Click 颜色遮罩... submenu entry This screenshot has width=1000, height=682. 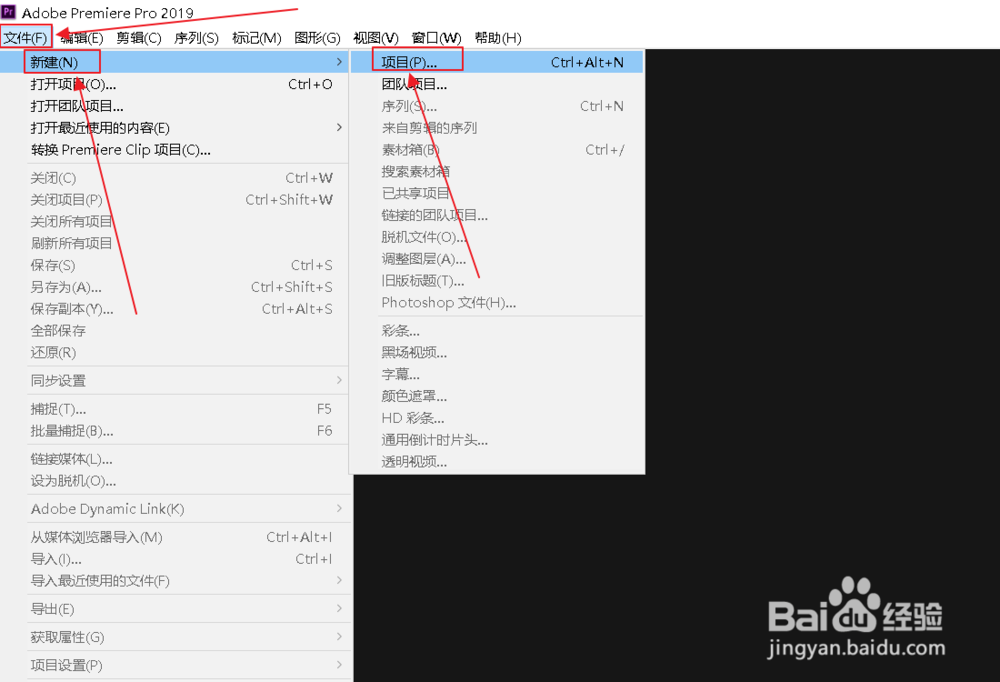pyautogui.click(x=497, y=396)
